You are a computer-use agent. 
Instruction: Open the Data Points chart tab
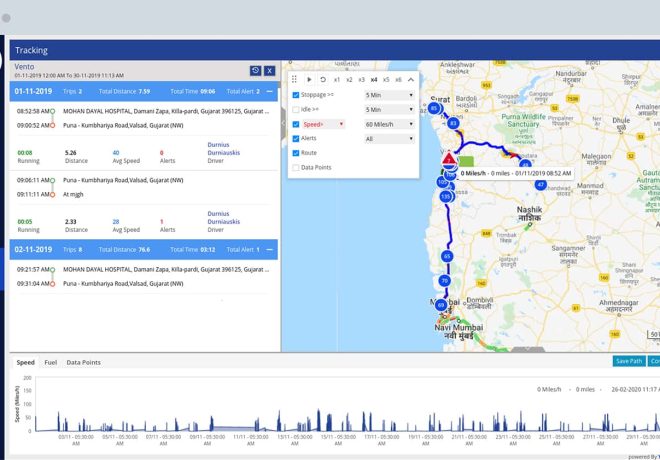[x=84, y=362]
